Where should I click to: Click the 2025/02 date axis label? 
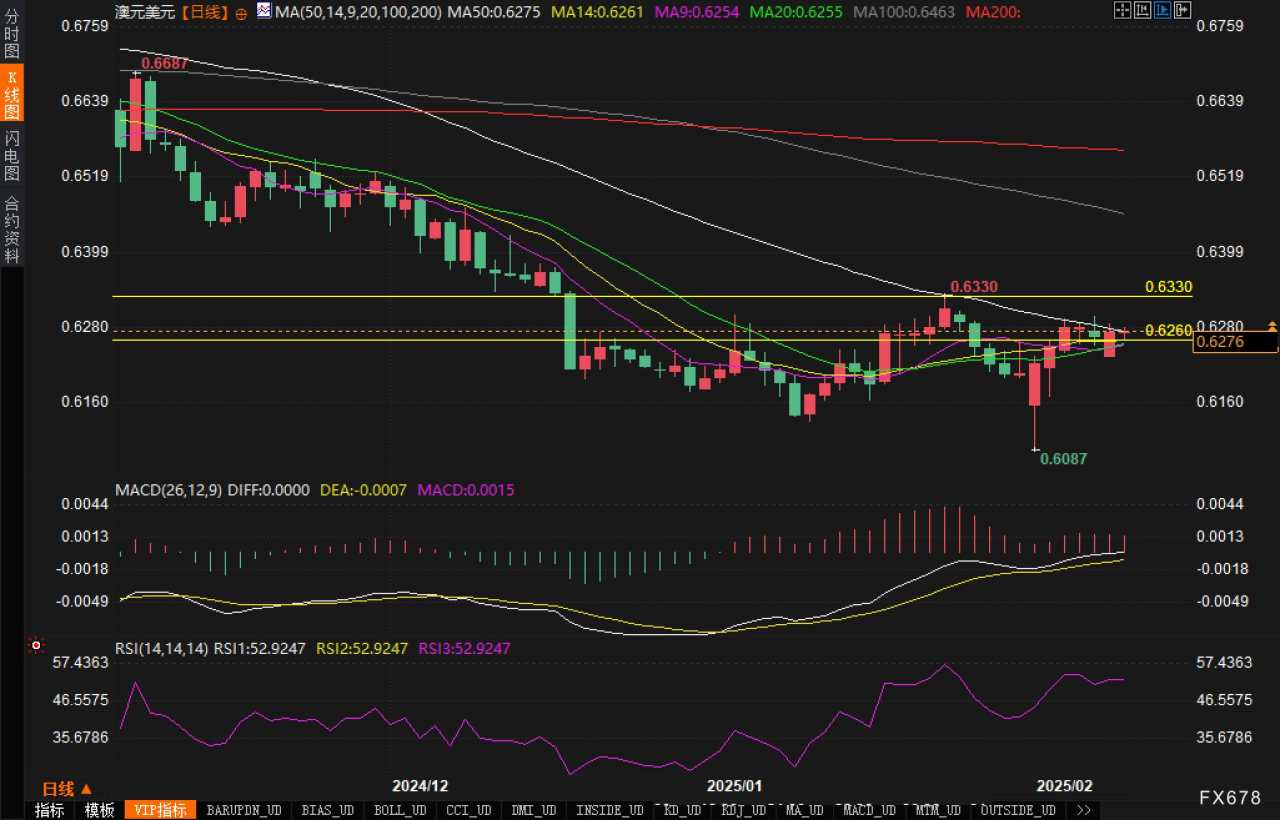coord(1066,786)
